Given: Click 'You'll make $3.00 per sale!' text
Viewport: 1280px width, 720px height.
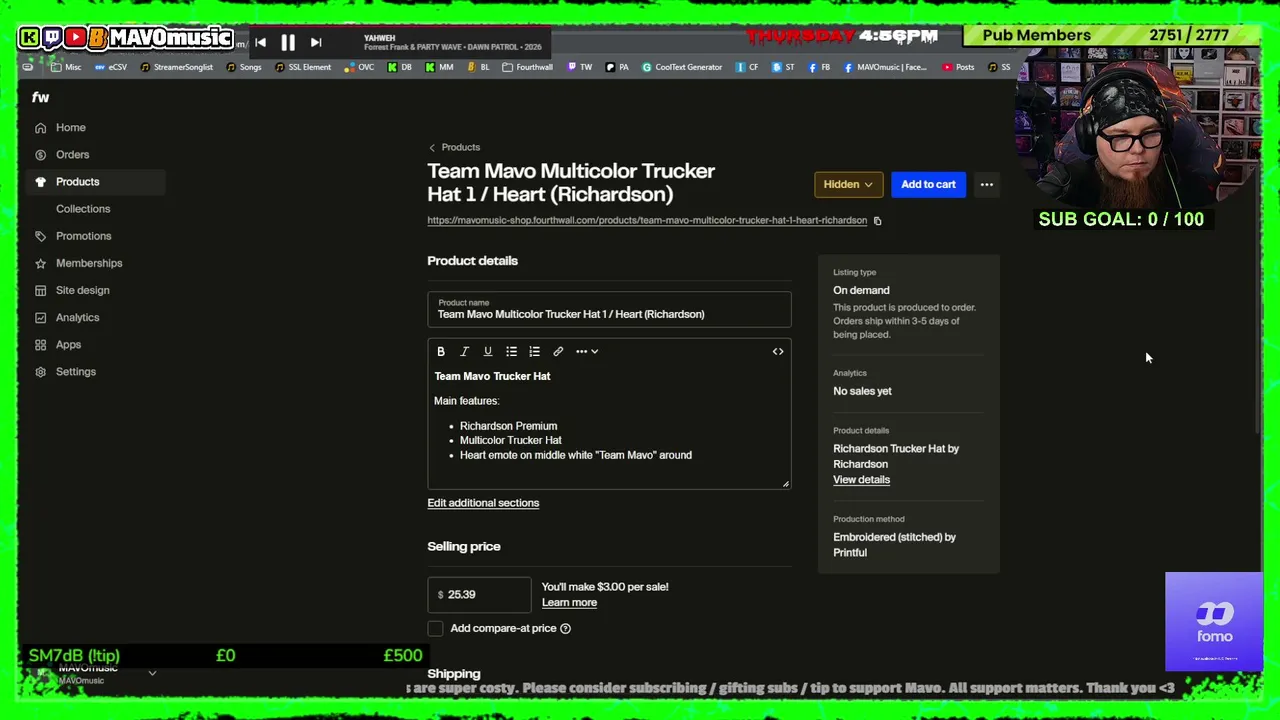Looking at the screenshot, I should coord(605,587).
